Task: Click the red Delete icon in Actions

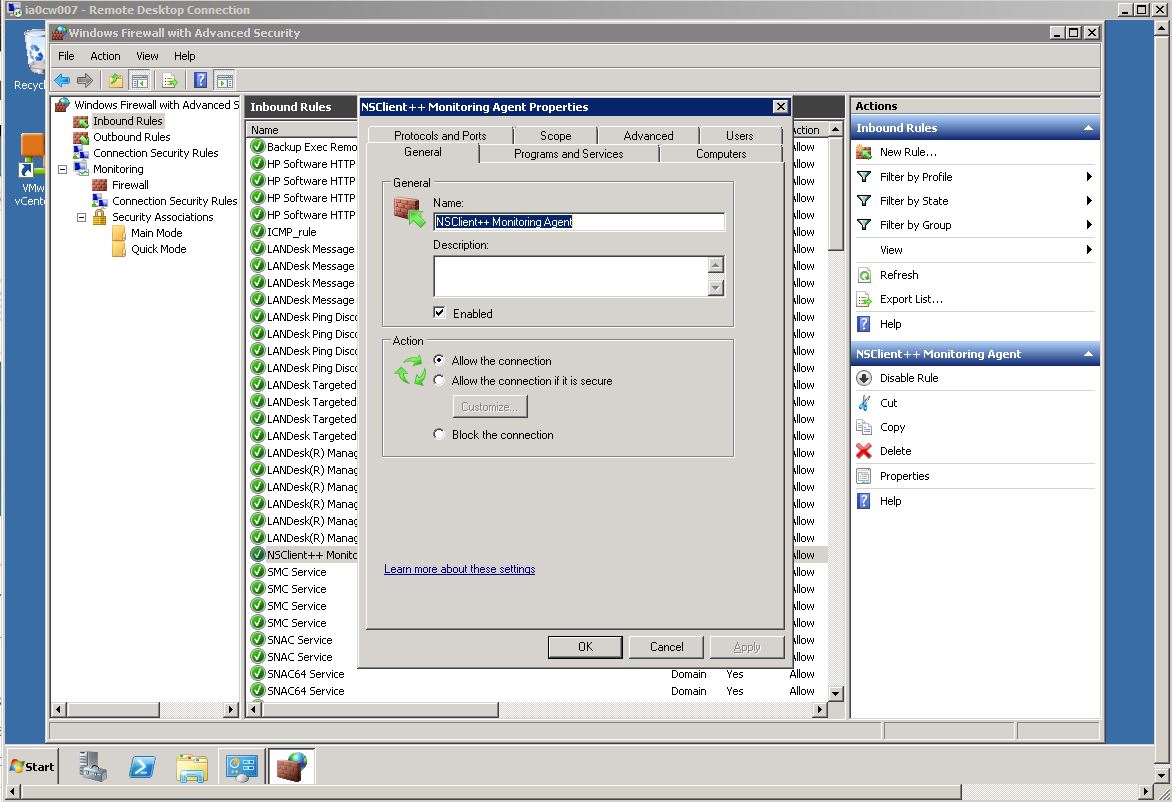Action: pos(864,451)
